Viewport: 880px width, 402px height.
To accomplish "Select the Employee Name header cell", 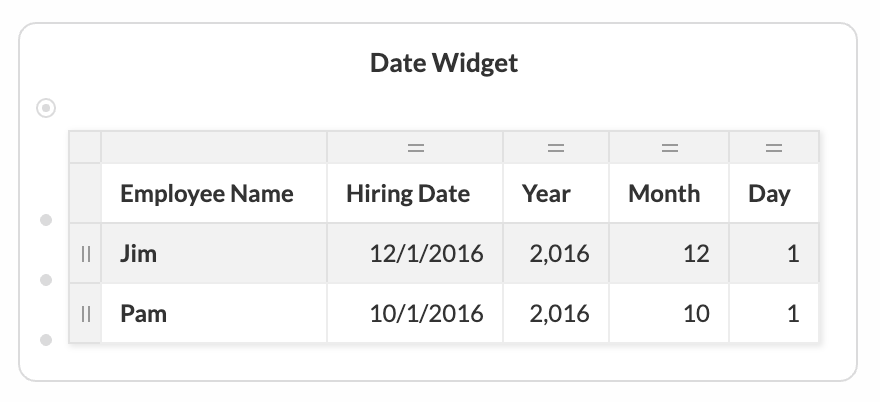I will click(214, 194).
